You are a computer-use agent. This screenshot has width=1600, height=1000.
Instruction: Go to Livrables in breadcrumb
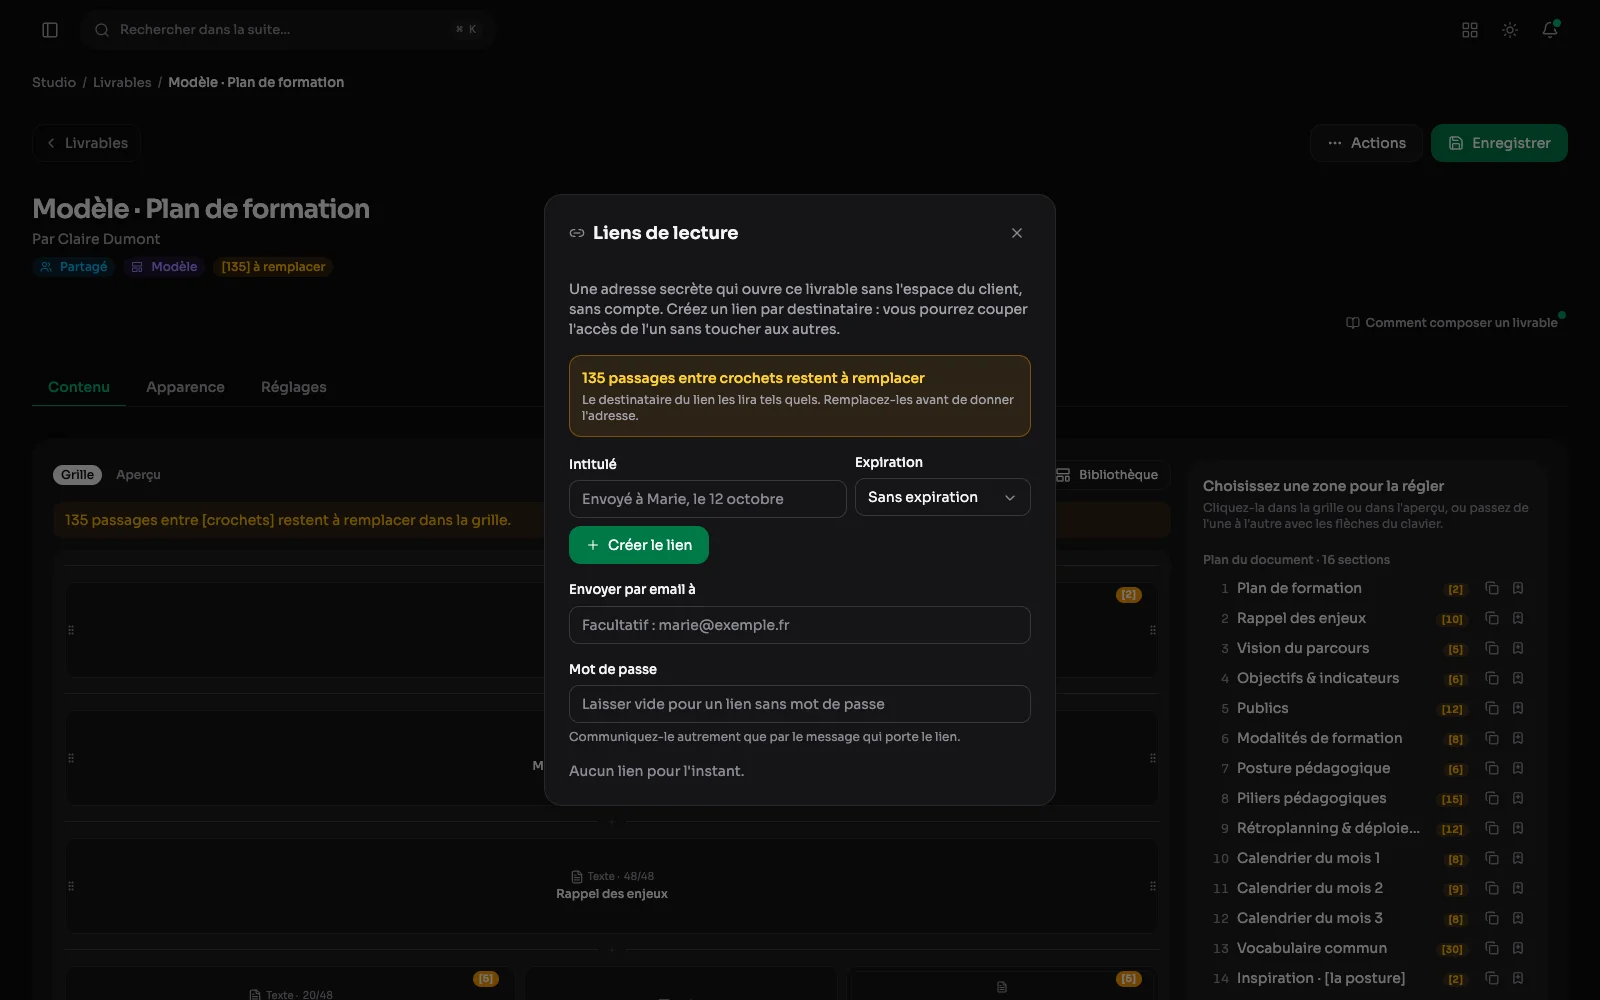[122, 82]
